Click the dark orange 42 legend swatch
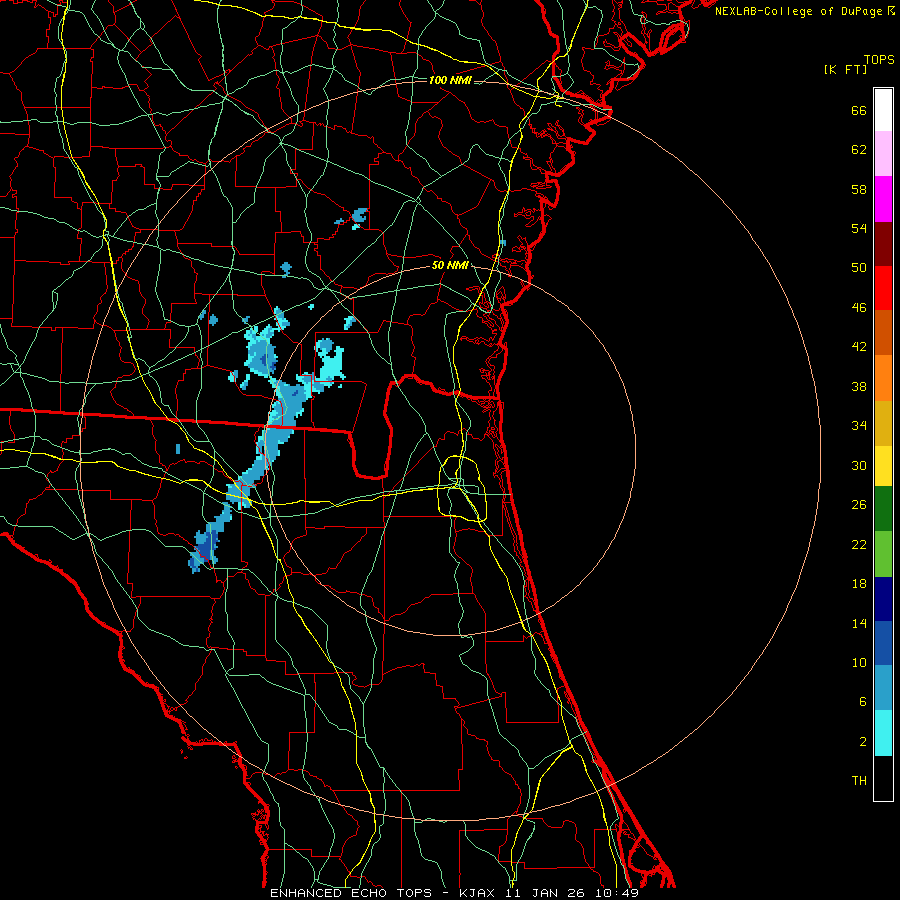Screen dimensions: 900x900 coord(883,332)
